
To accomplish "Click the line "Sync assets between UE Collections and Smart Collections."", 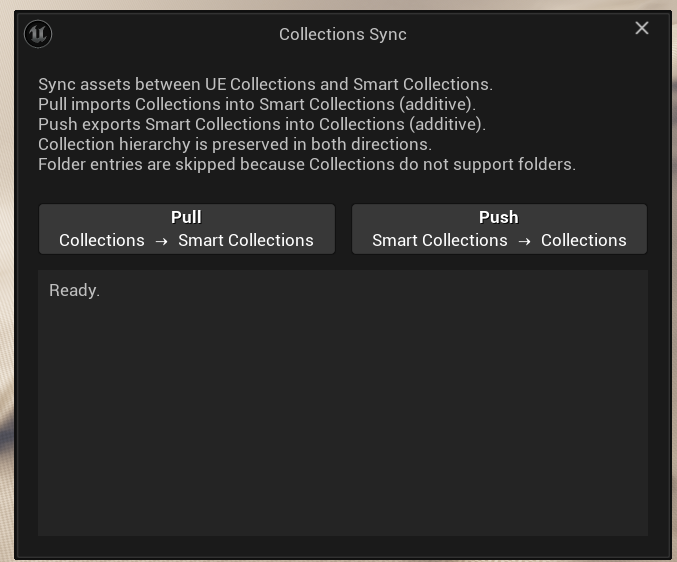I will point(265,84).
